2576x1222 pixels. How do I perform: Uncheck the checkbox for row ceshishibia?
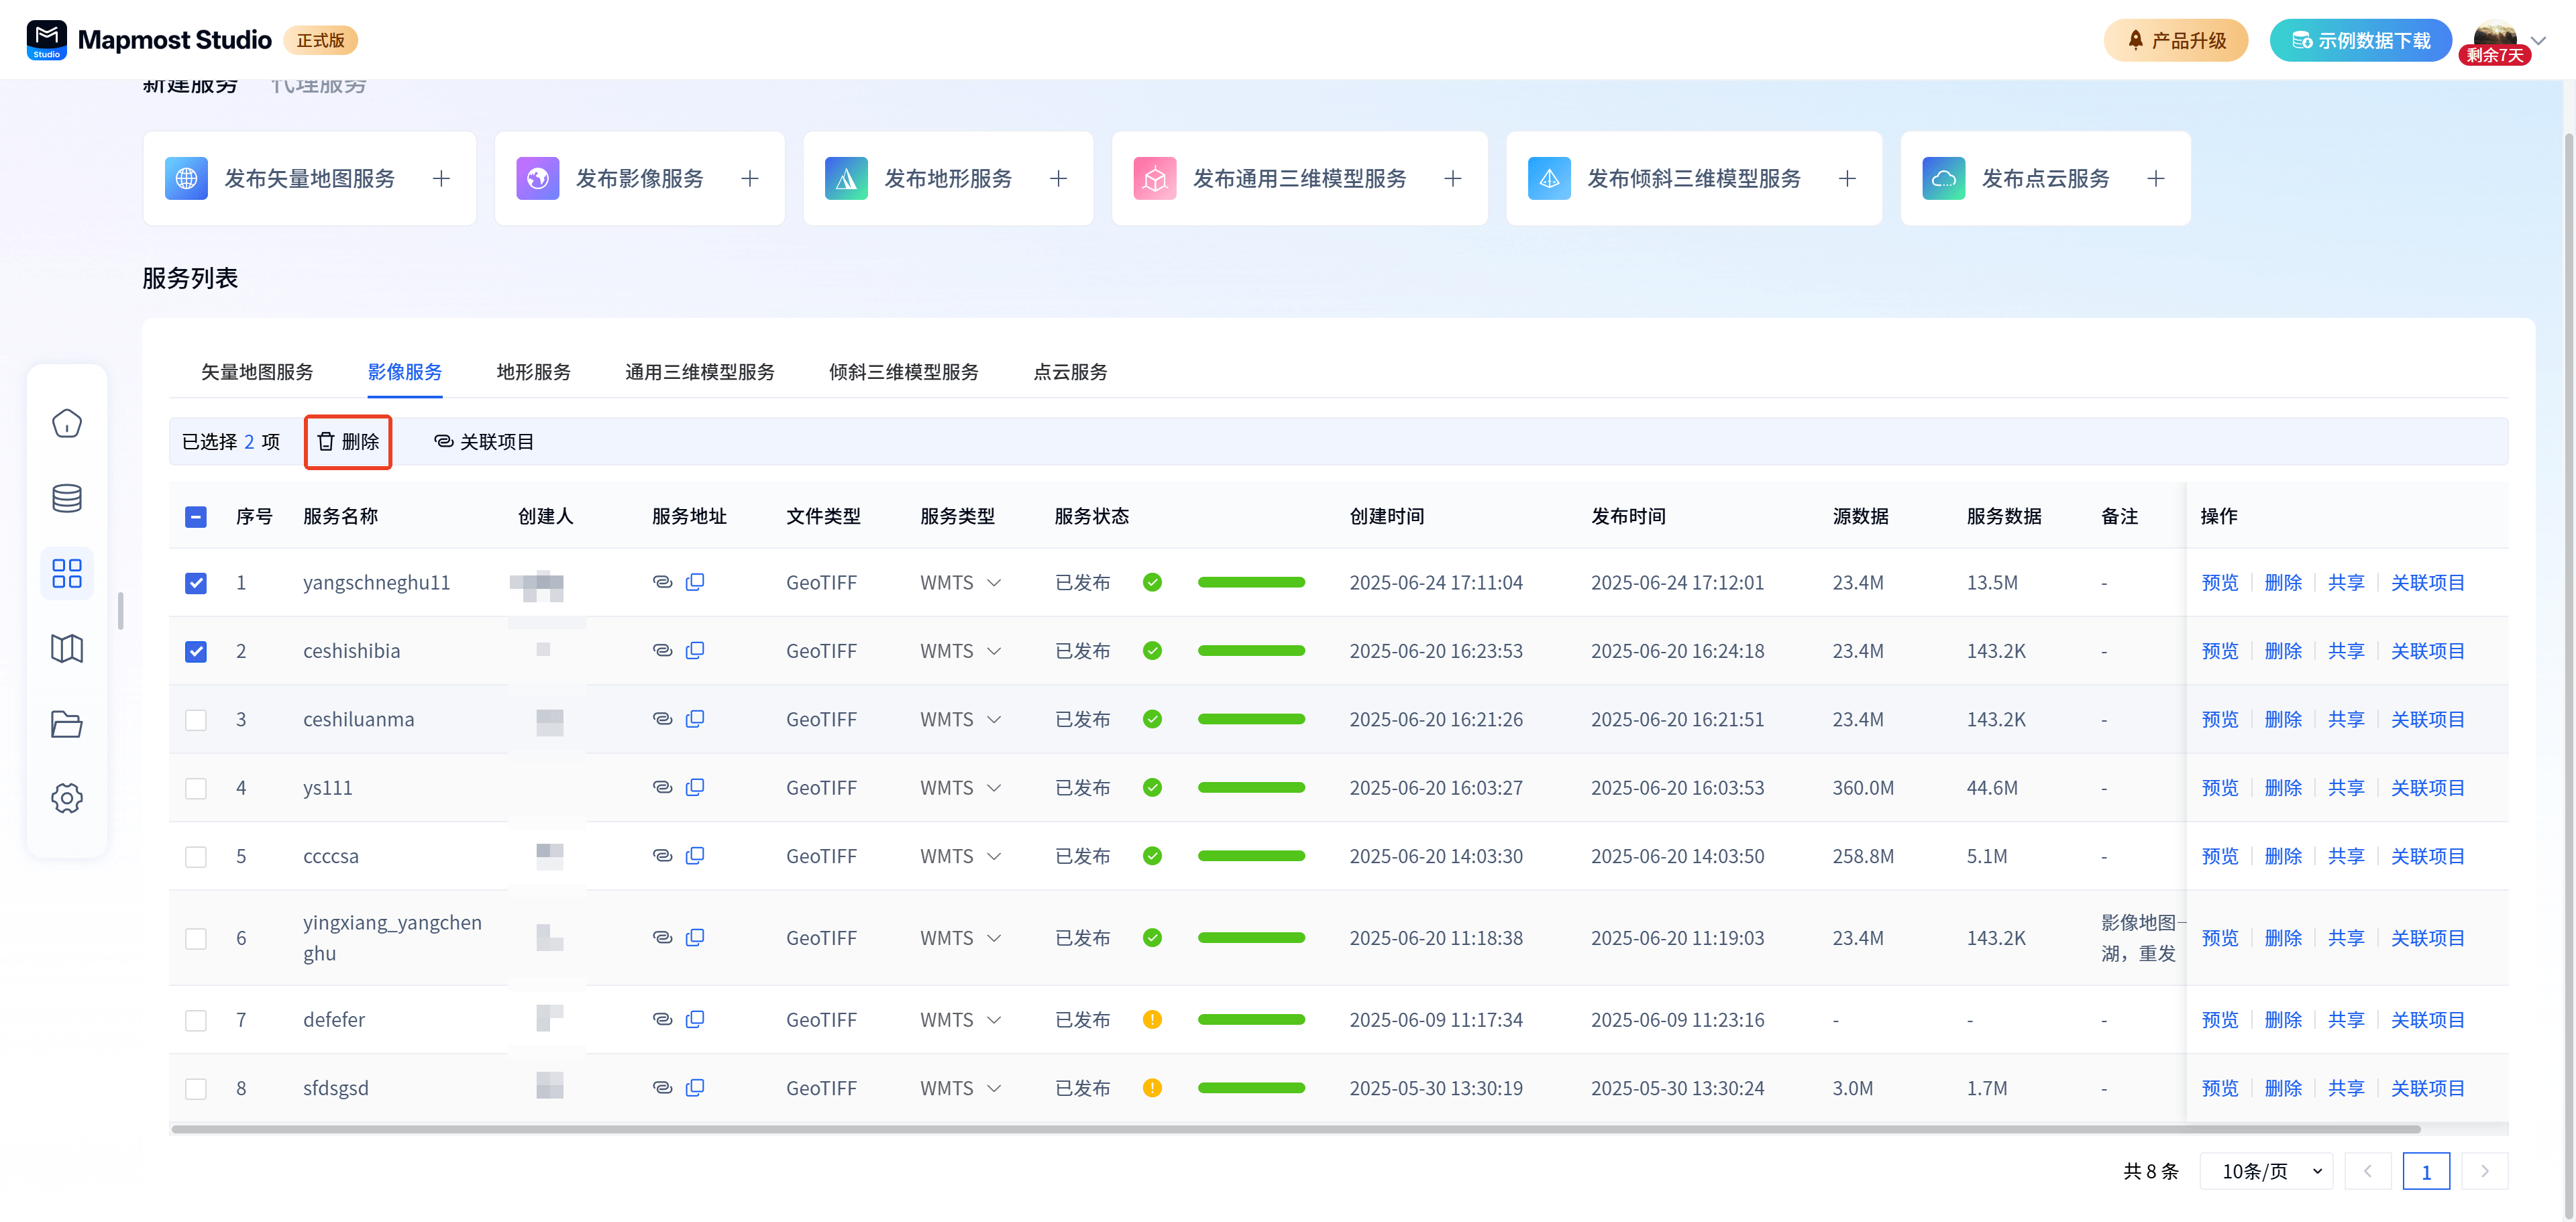pos(196,651)
